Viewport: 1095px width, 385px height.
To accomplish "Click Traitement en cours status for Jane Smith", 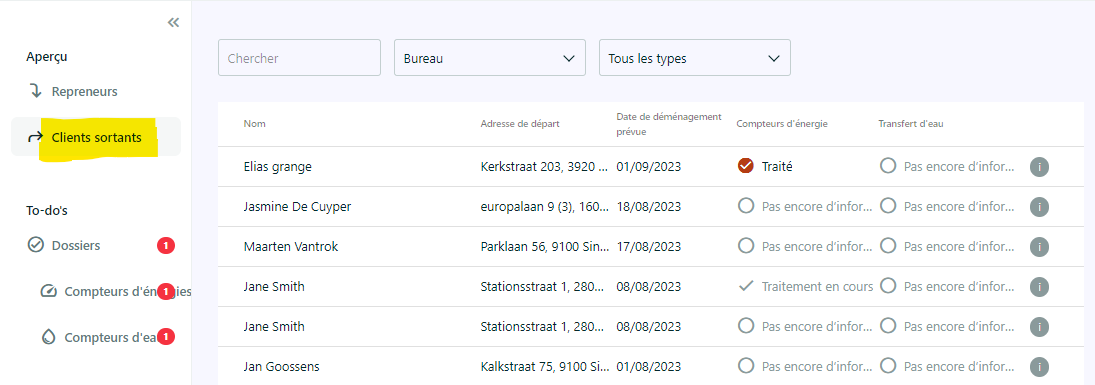I will [x=817, y=286].
